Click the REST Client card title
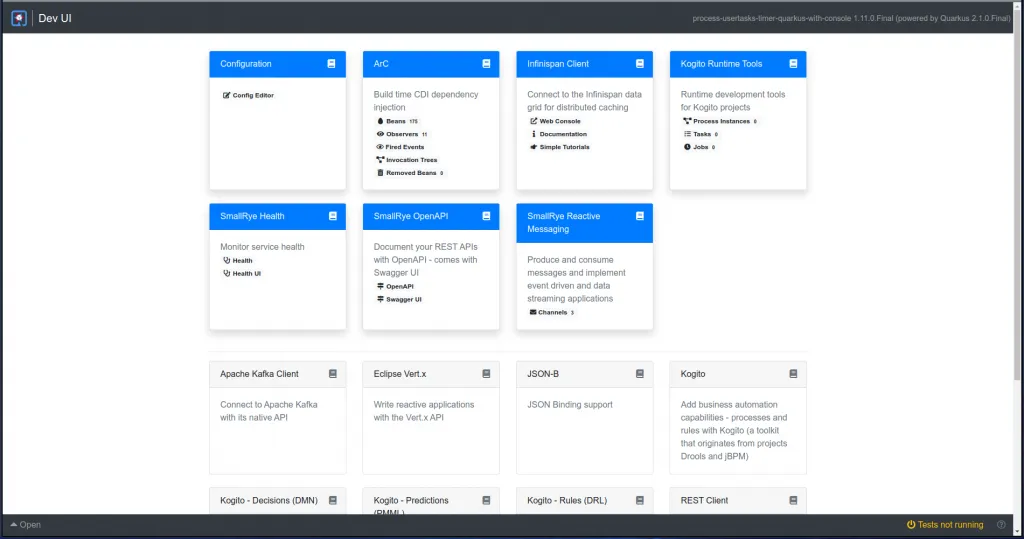This screenshot has width=1024, height=539. click(x=704, y=500)
